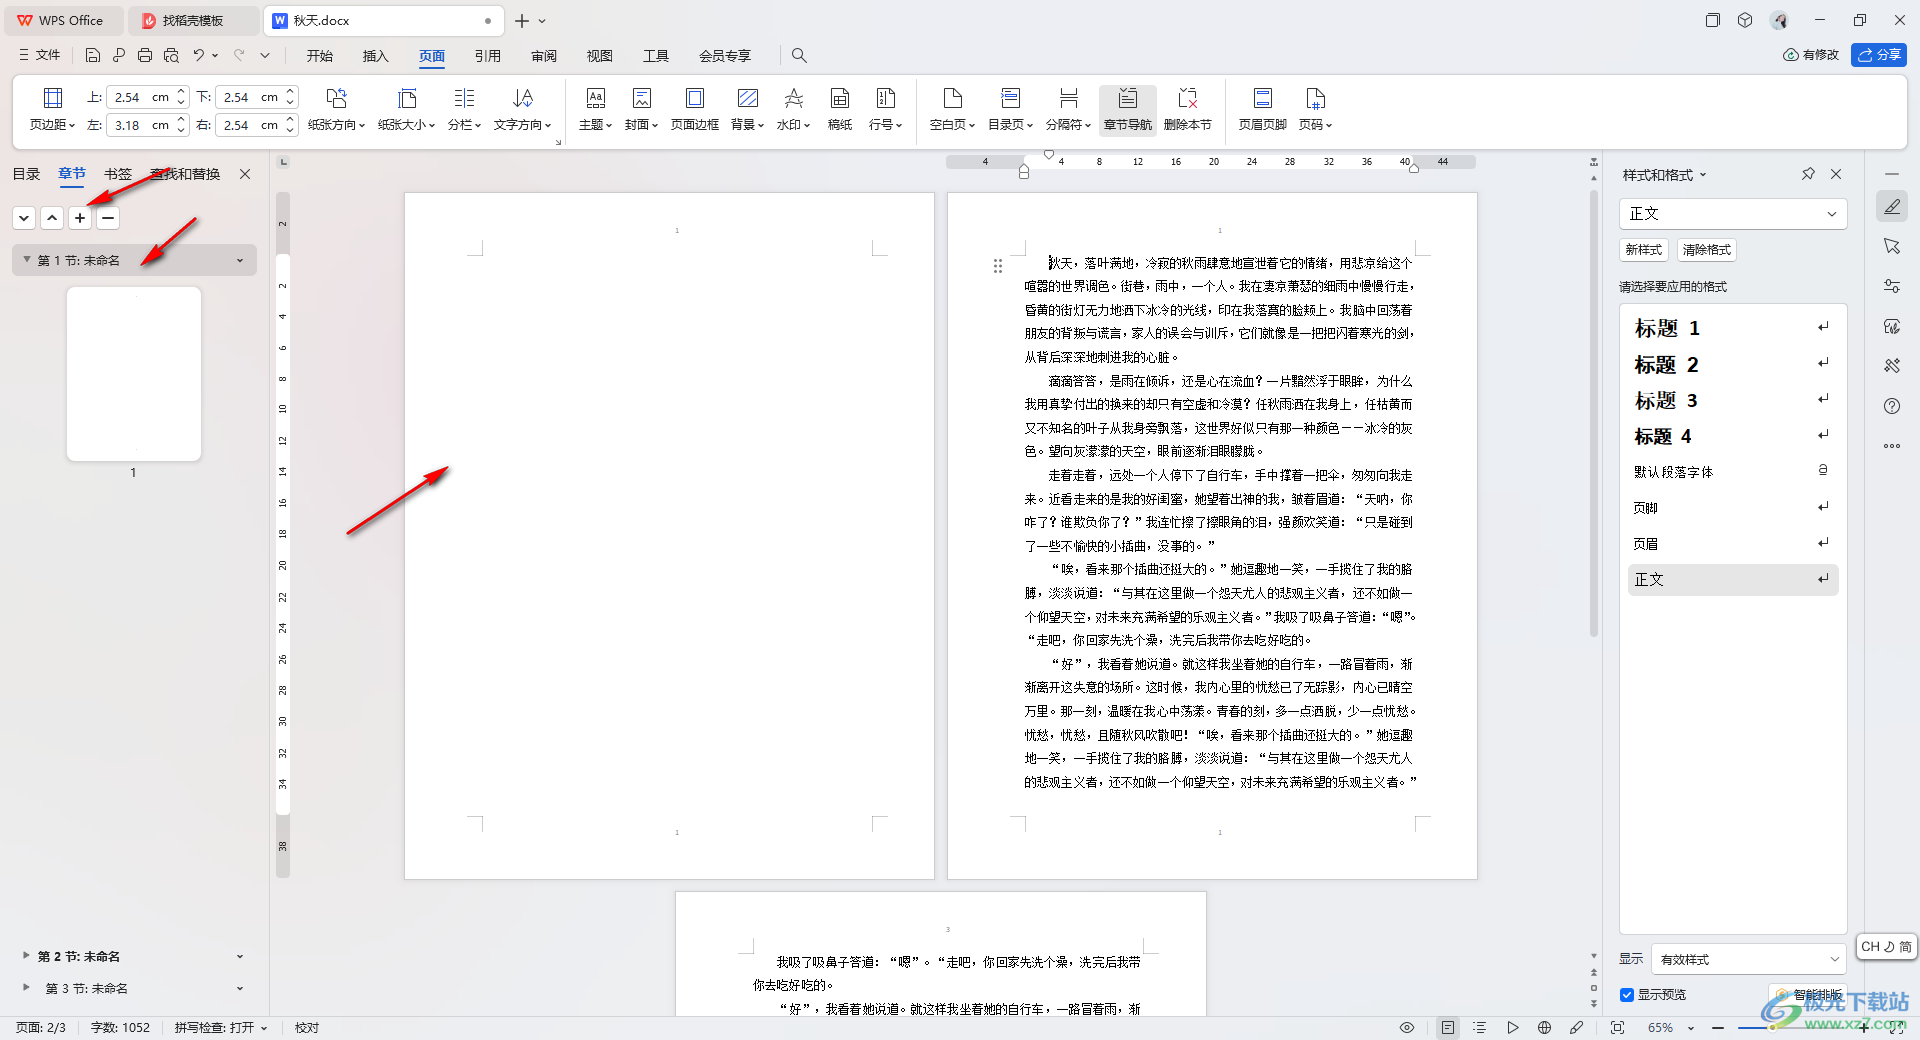Click 删除本节 delete section
Screen dimensions: 1920x1040
(x=1187, y=108)
